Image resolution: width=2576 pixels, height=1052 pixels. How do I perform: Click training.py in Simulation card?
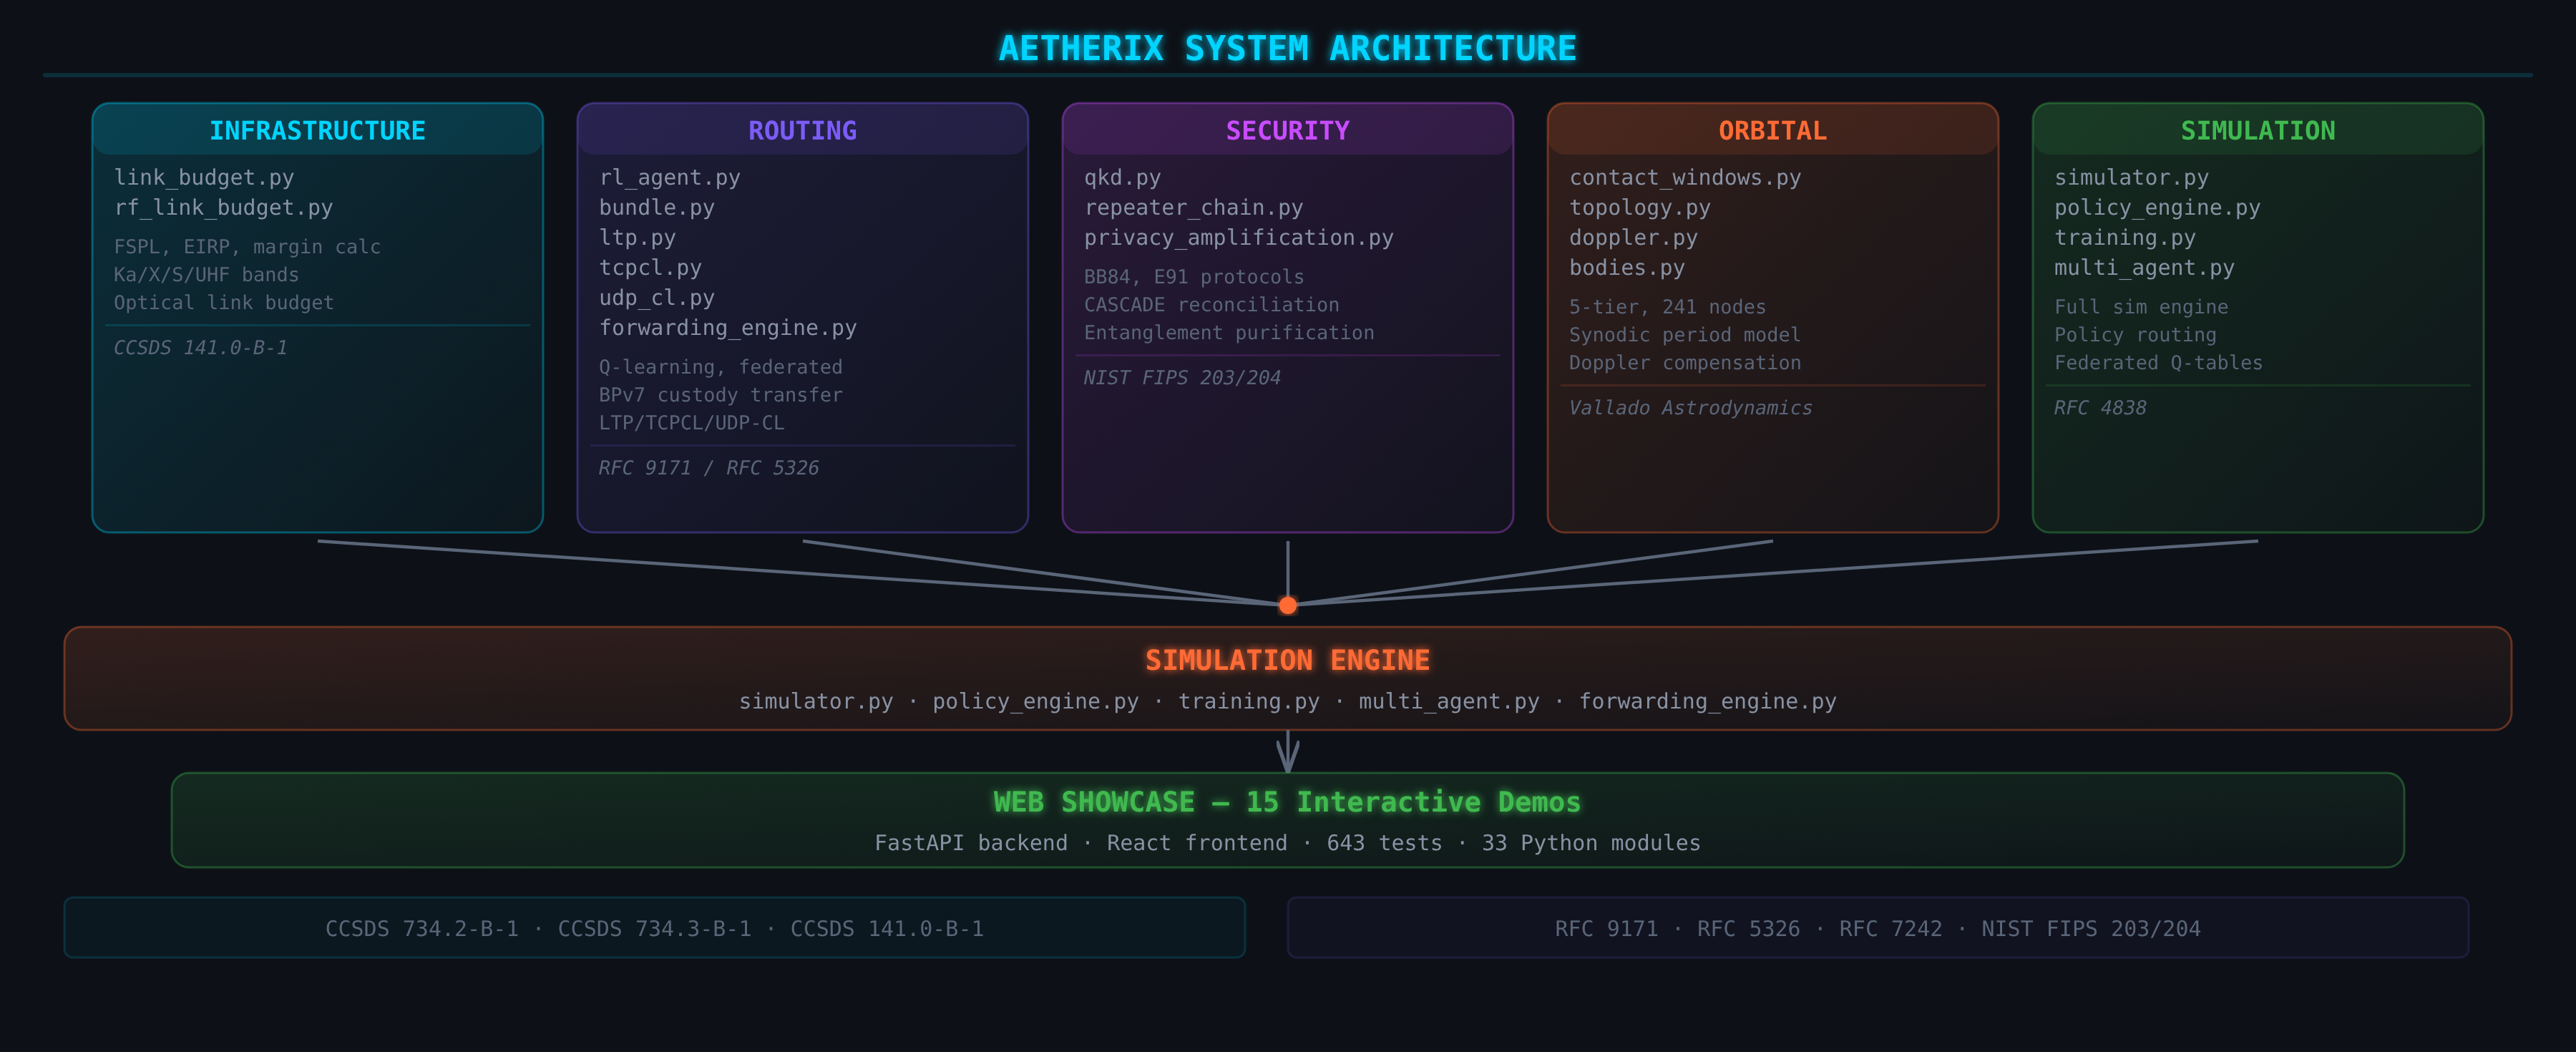point(2125,238)
